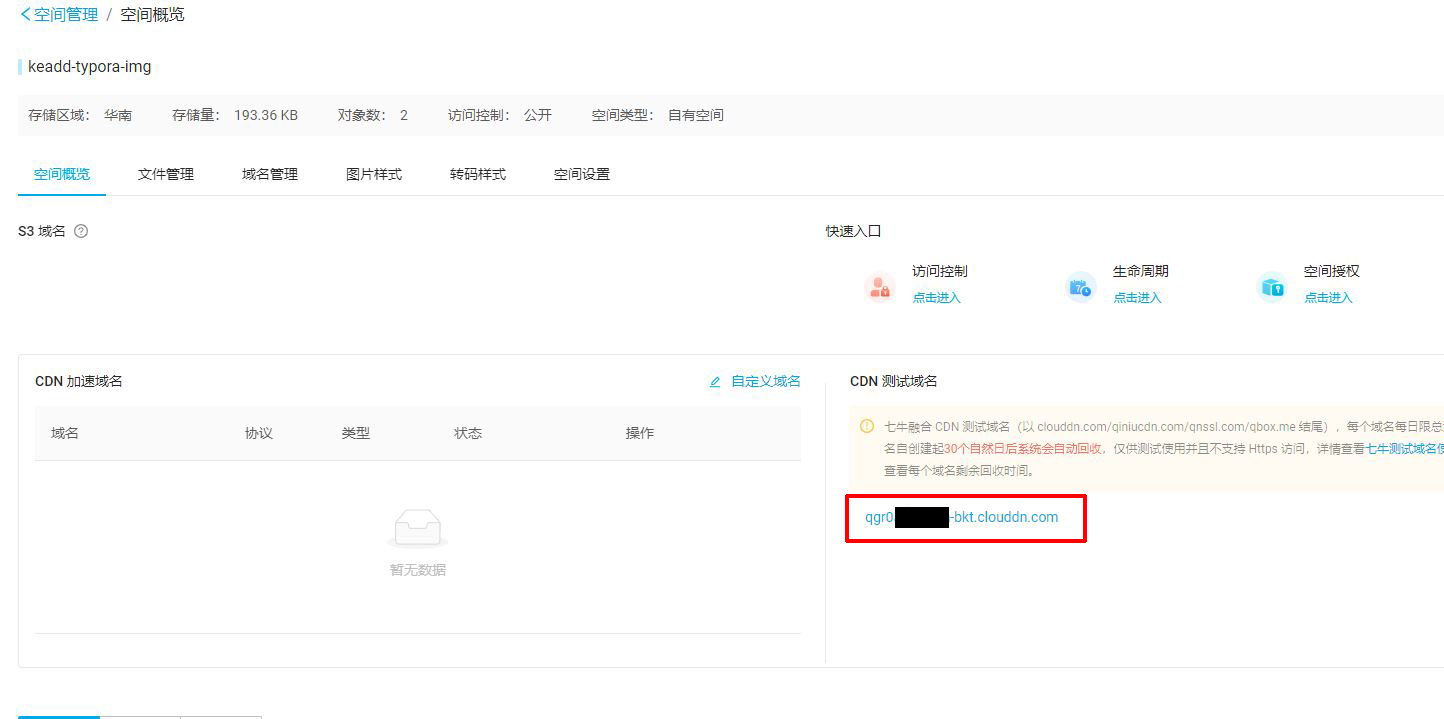The image size is (1444, 719).
Task: Go to the 空间设置 tab
Action: (x=582, y=174)
